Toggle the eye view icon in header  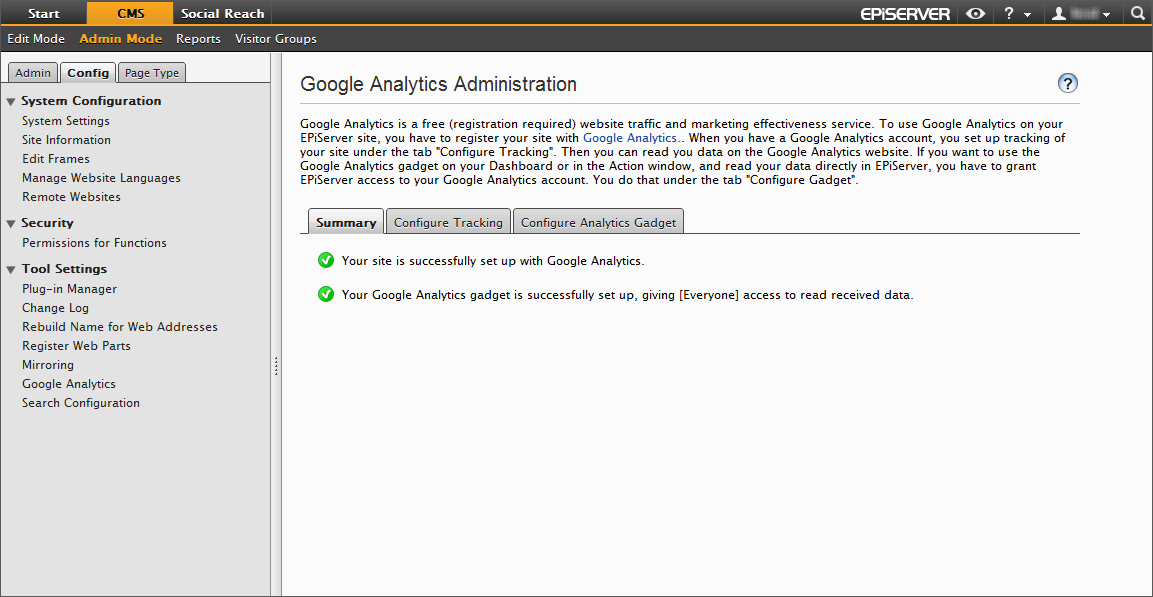click(975, 14)
